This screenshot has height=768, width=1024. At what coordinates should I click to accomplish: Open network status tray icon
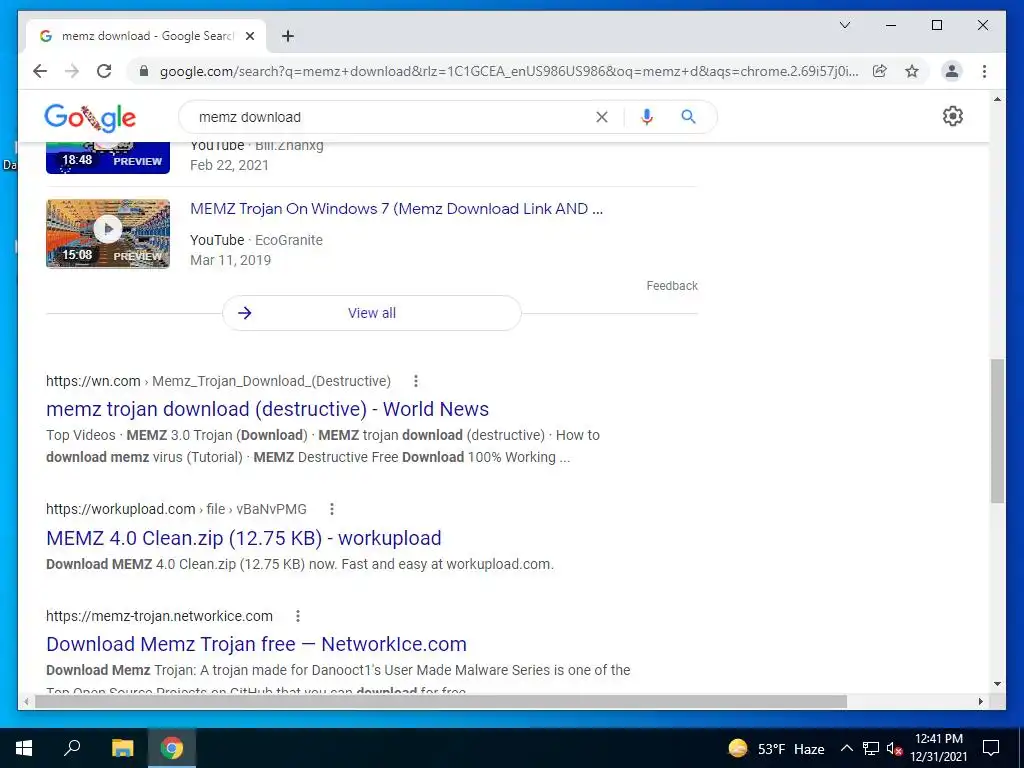point(871,748)
